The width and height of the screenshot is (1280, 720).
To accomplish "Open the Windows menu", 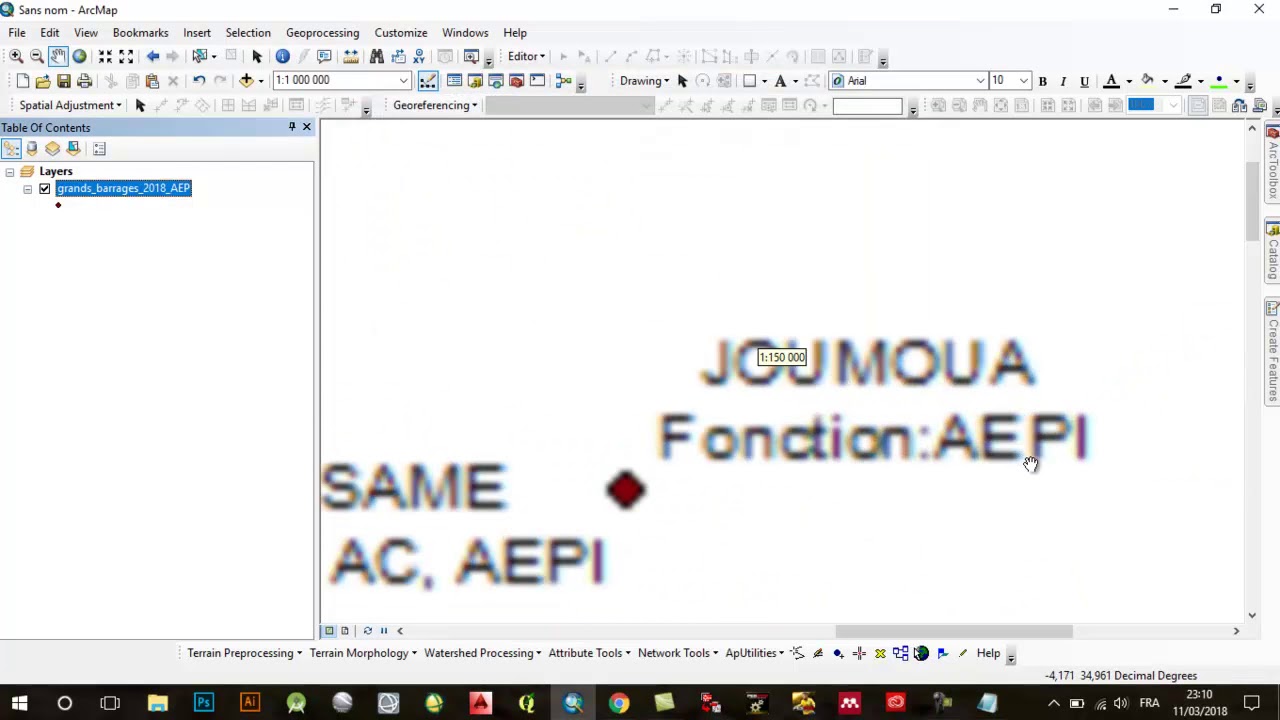I will (465, 33).
